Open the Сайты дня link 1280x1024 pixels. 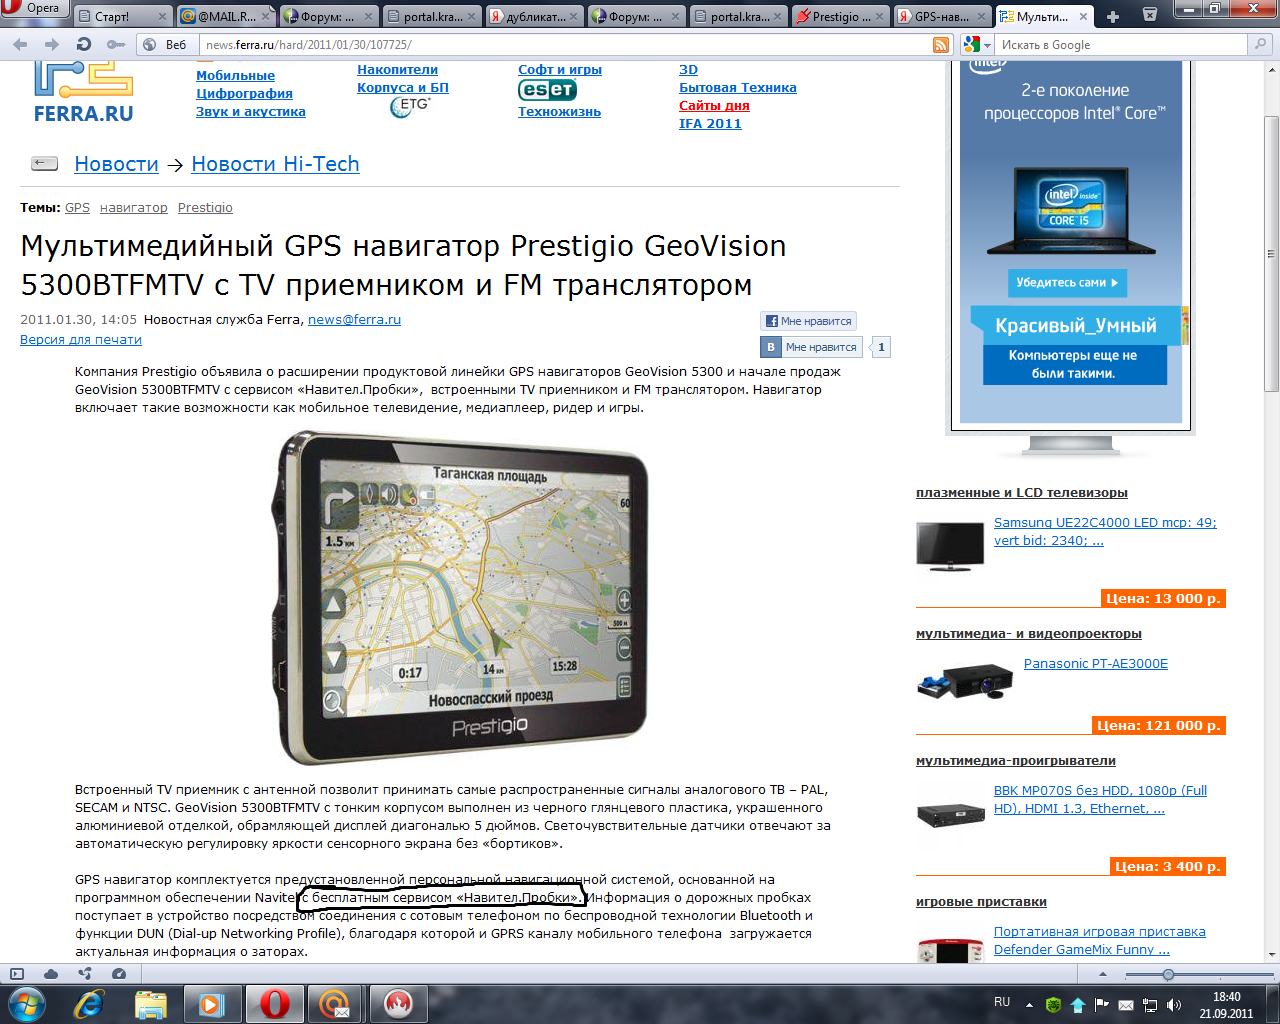714,106
